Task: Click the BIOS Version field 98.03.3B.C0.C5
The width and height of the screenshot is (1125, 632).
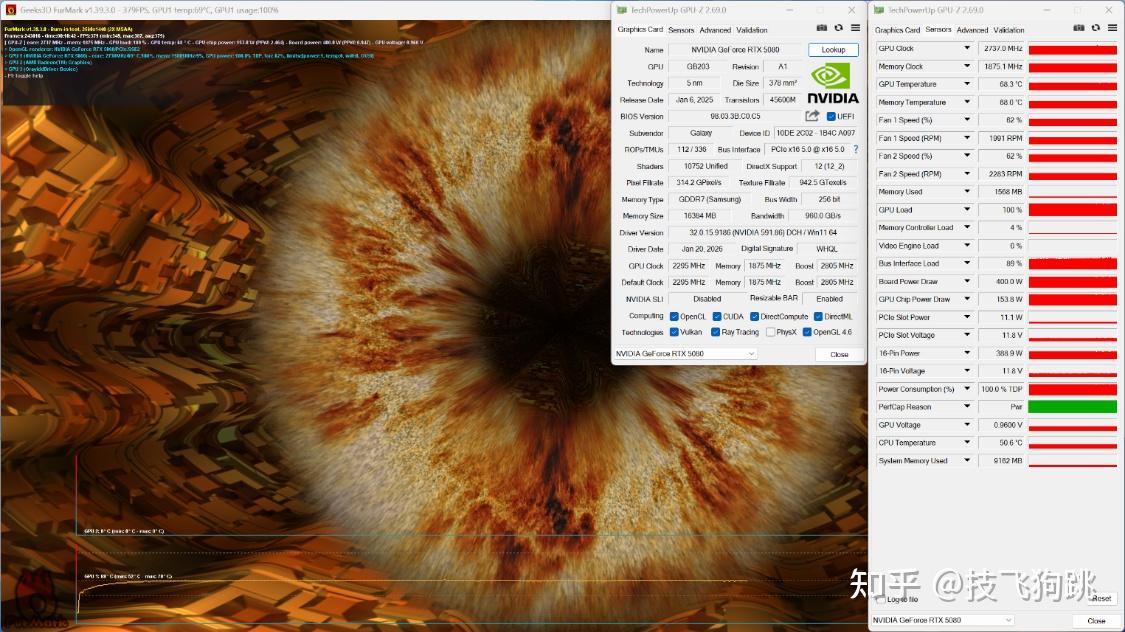Action: (735, 116)
